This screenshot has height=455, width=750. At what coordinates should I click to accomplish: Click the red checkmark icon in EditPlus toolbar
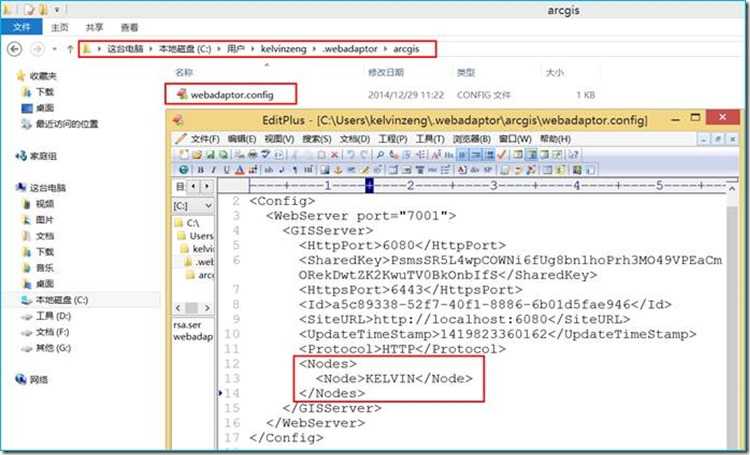[x=501, y=155]
